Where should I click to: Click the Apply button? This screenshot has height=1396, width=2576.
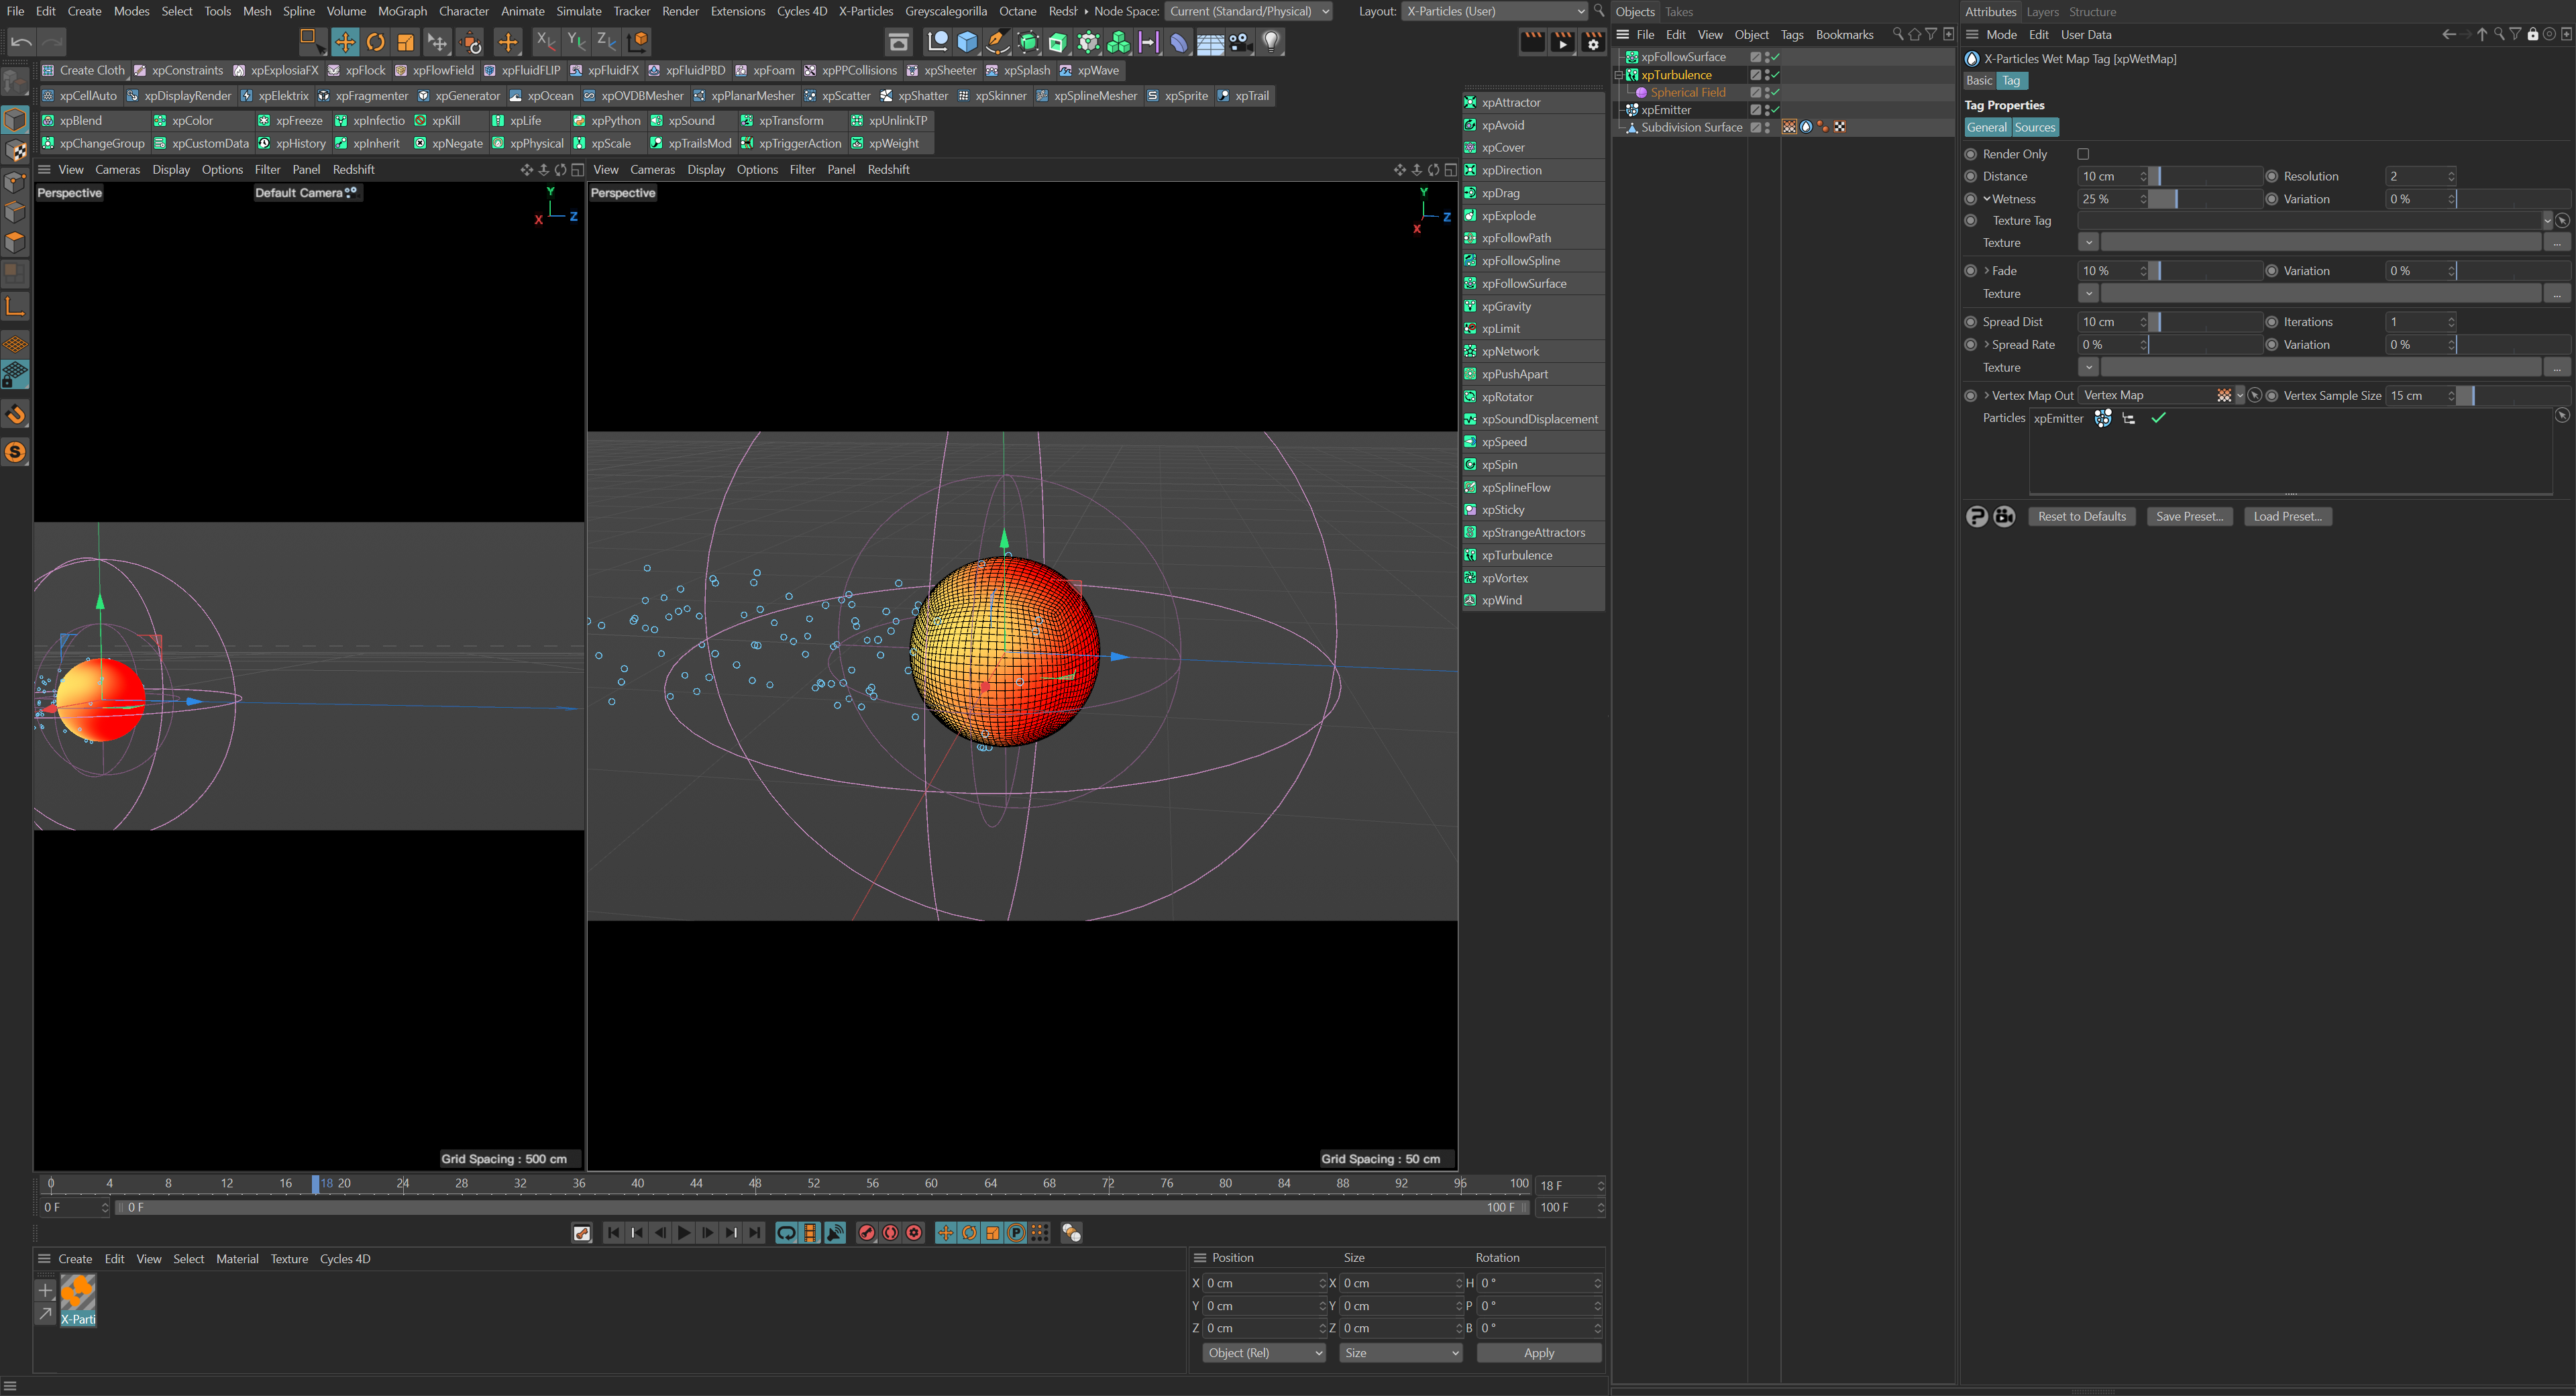coord(1538,1353)
